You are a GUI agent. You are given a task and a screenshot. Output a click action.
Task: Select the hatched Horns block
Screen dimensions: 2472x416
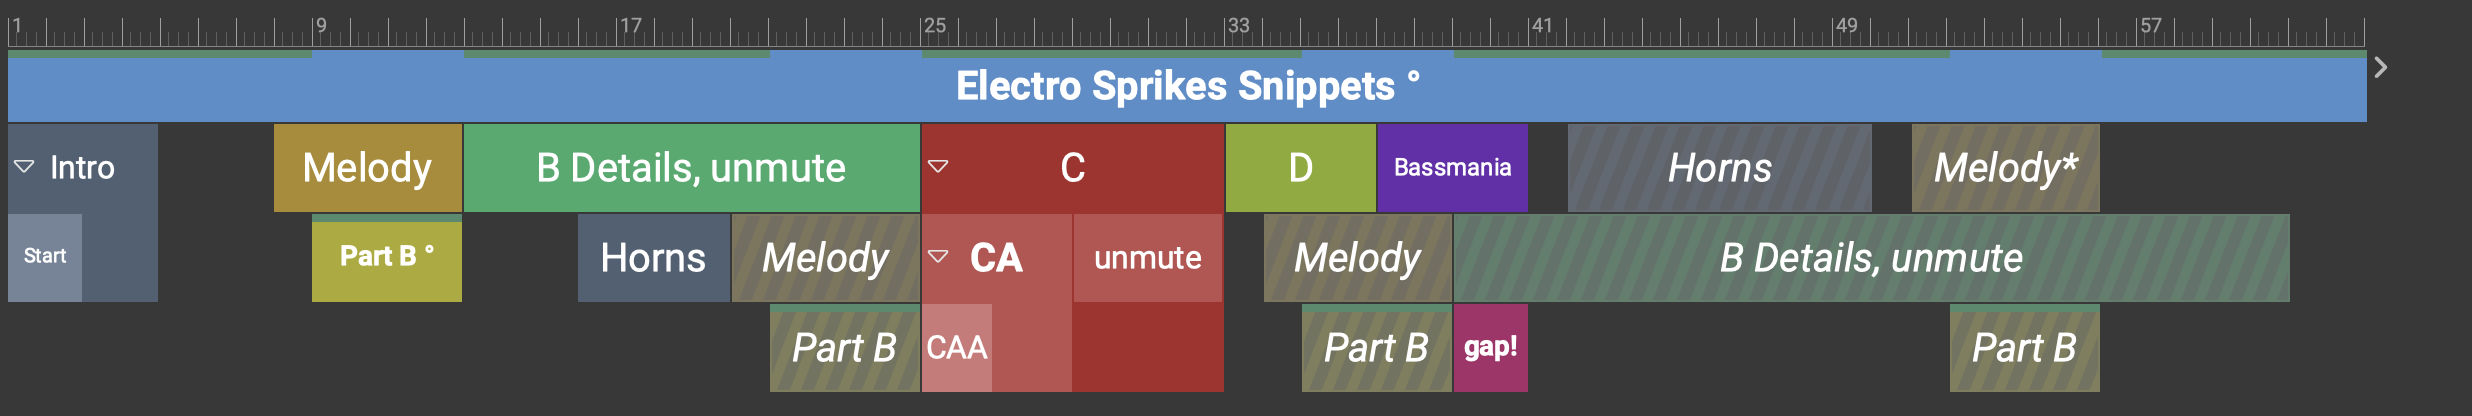click(x=1719, y=167)
